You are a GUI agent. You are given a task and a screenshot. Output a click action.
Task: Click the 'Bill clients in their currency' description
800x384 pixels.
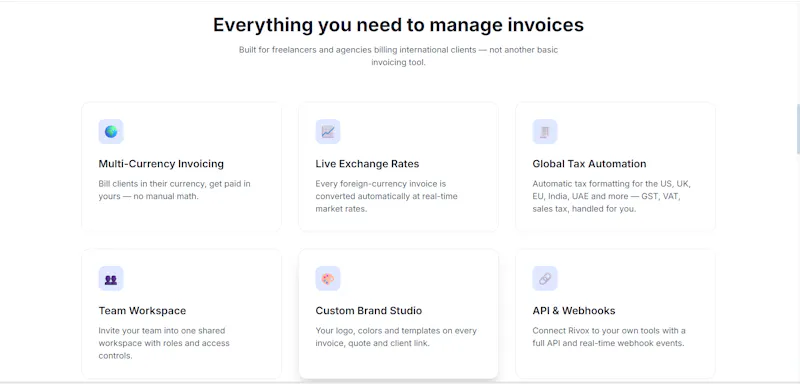[174, 190]
